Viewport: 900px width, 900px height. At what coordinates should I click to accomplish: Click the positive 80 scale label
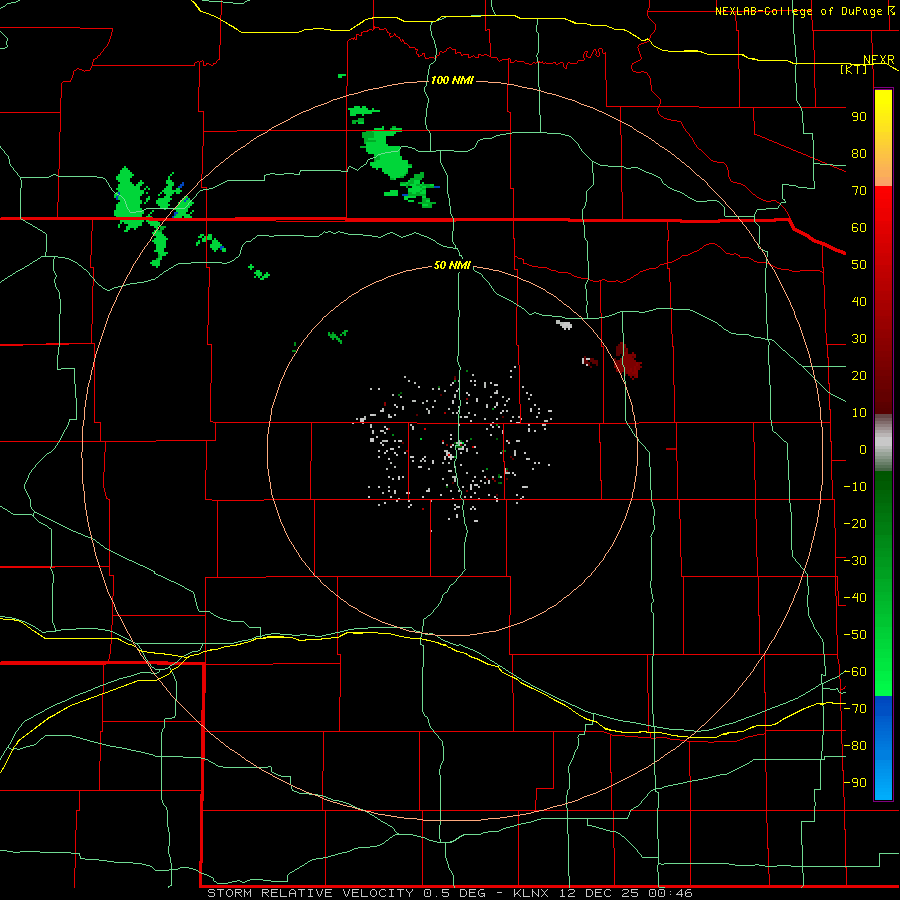tap(859, 154)
